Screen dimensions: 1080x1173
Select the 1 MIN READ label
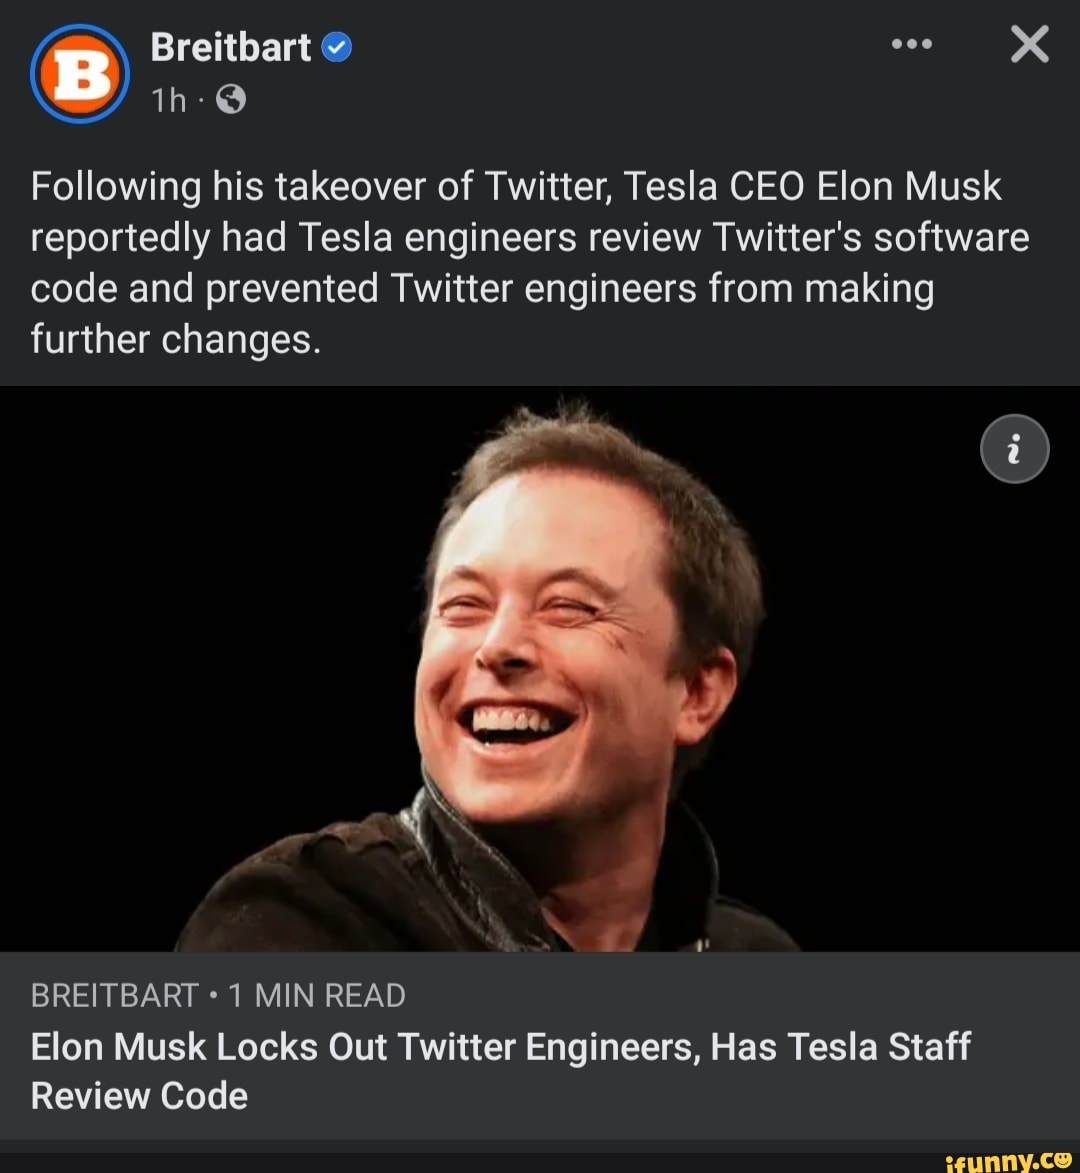315,994
